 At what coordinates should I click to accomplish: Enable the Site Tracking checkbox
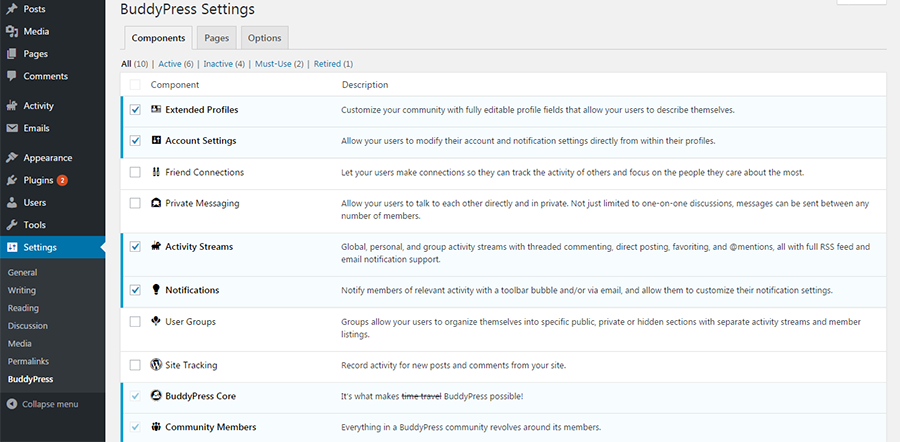tap(135, 365)
